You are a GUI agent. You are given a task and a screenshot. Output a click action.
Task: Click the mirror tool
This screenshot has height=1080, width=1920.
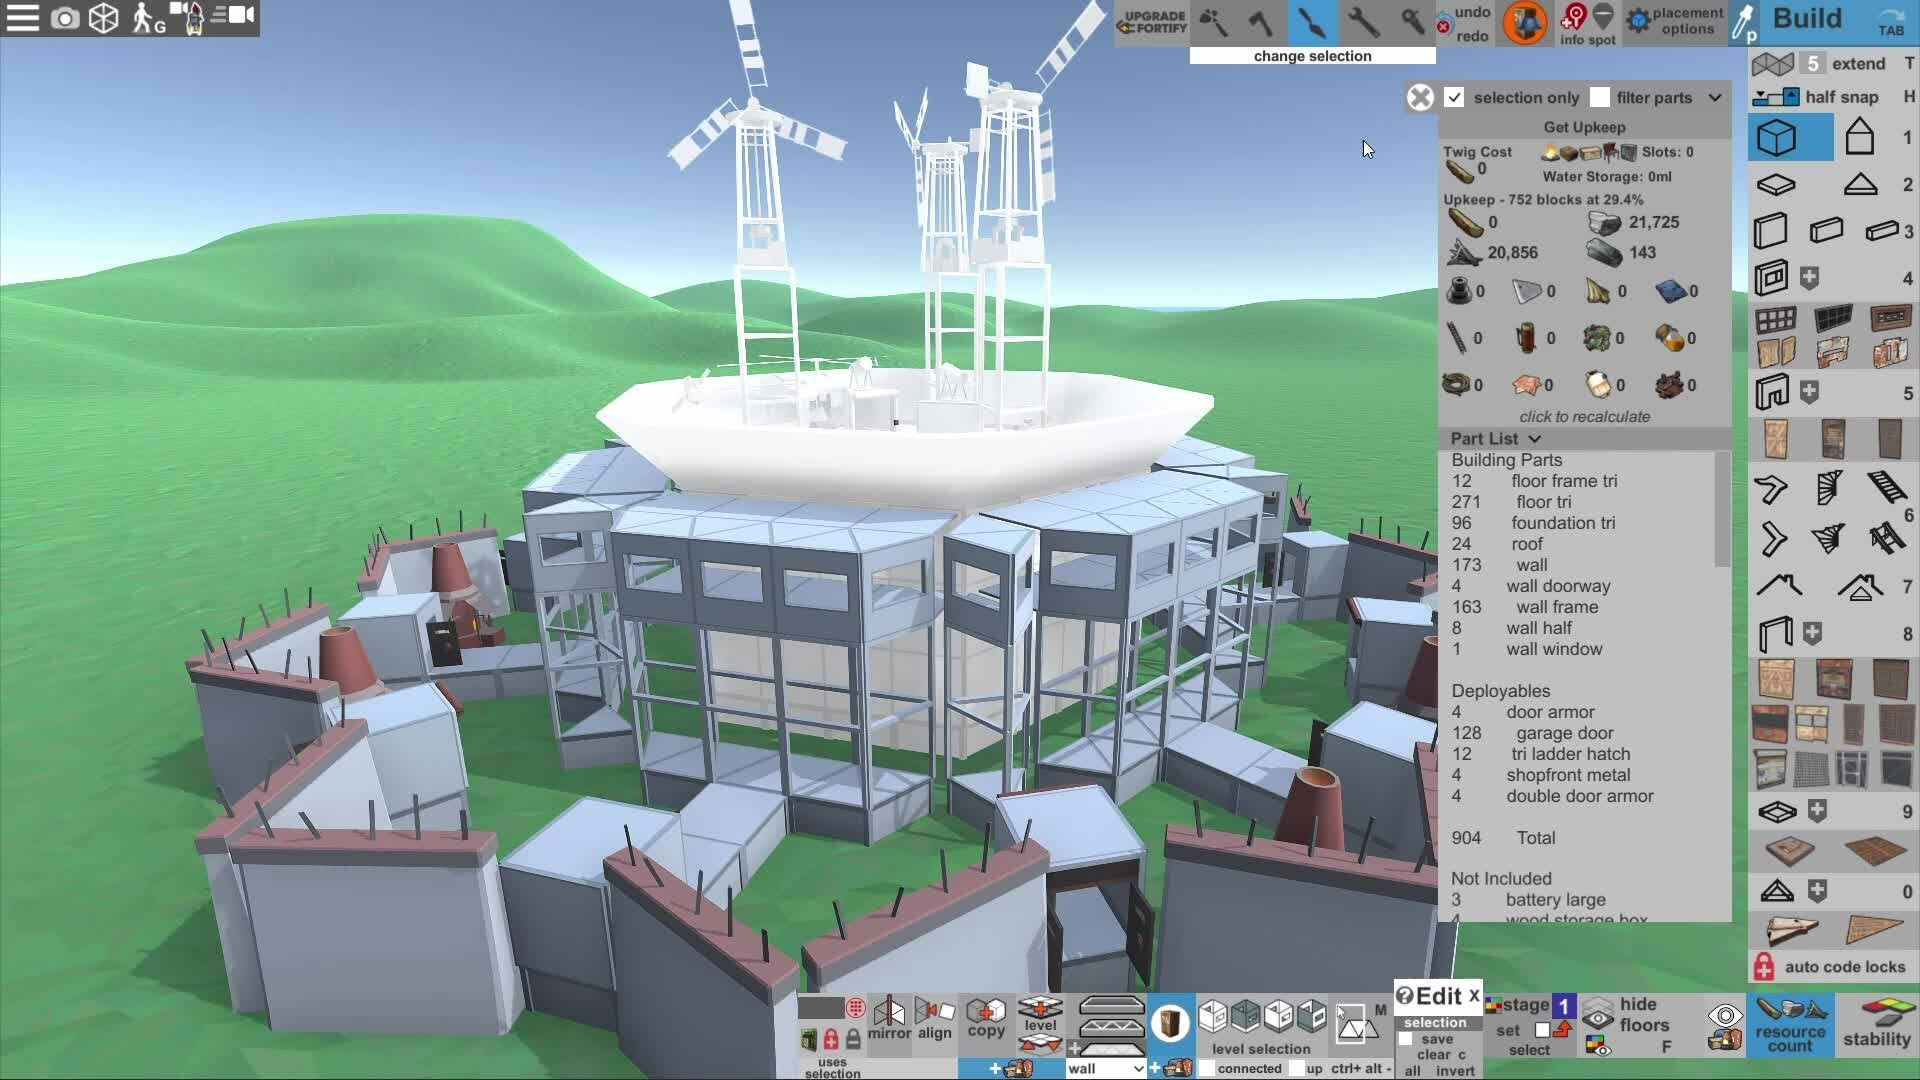(889, 1019)
